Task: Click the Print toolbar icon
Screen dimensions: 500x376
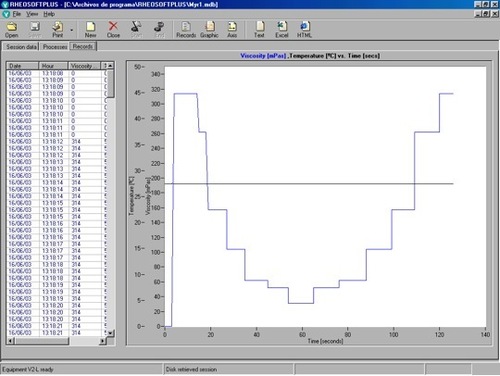Action: point(57,27)
